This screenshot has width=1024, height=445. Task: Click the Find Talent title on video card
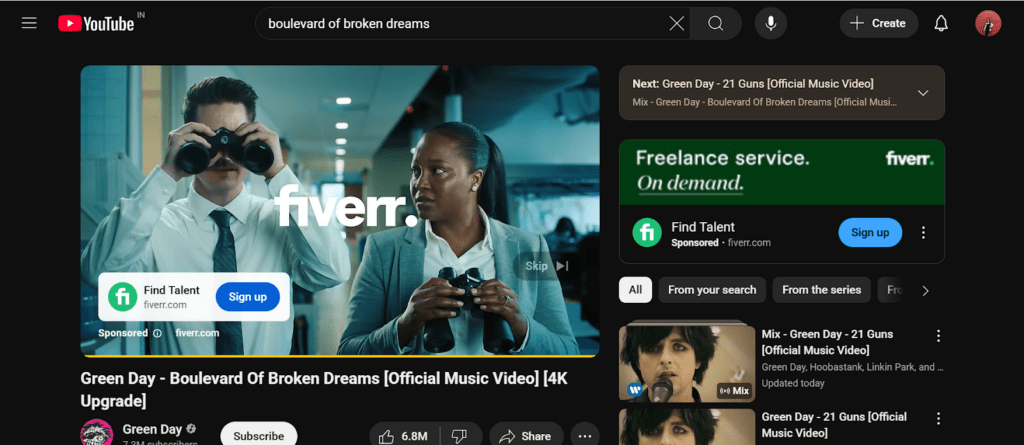(172, 290)
